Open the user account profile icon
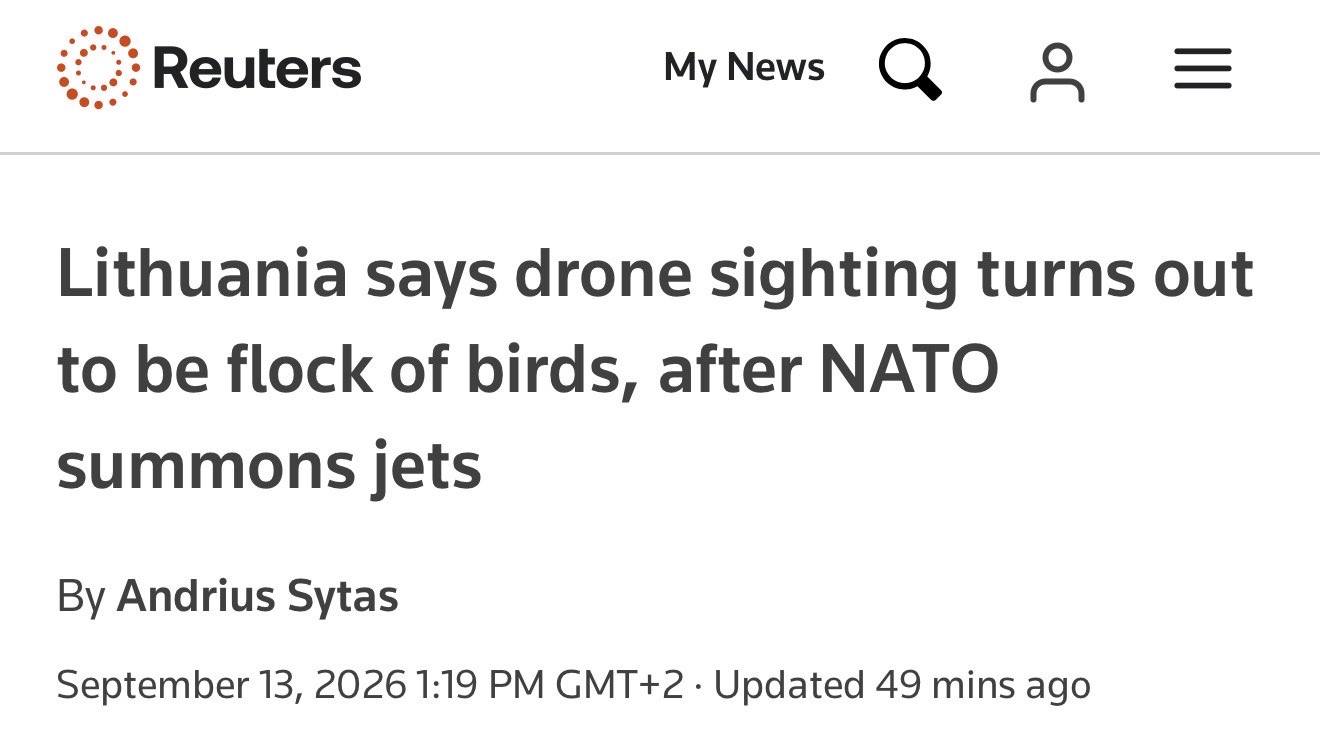 pos(1057,71)
